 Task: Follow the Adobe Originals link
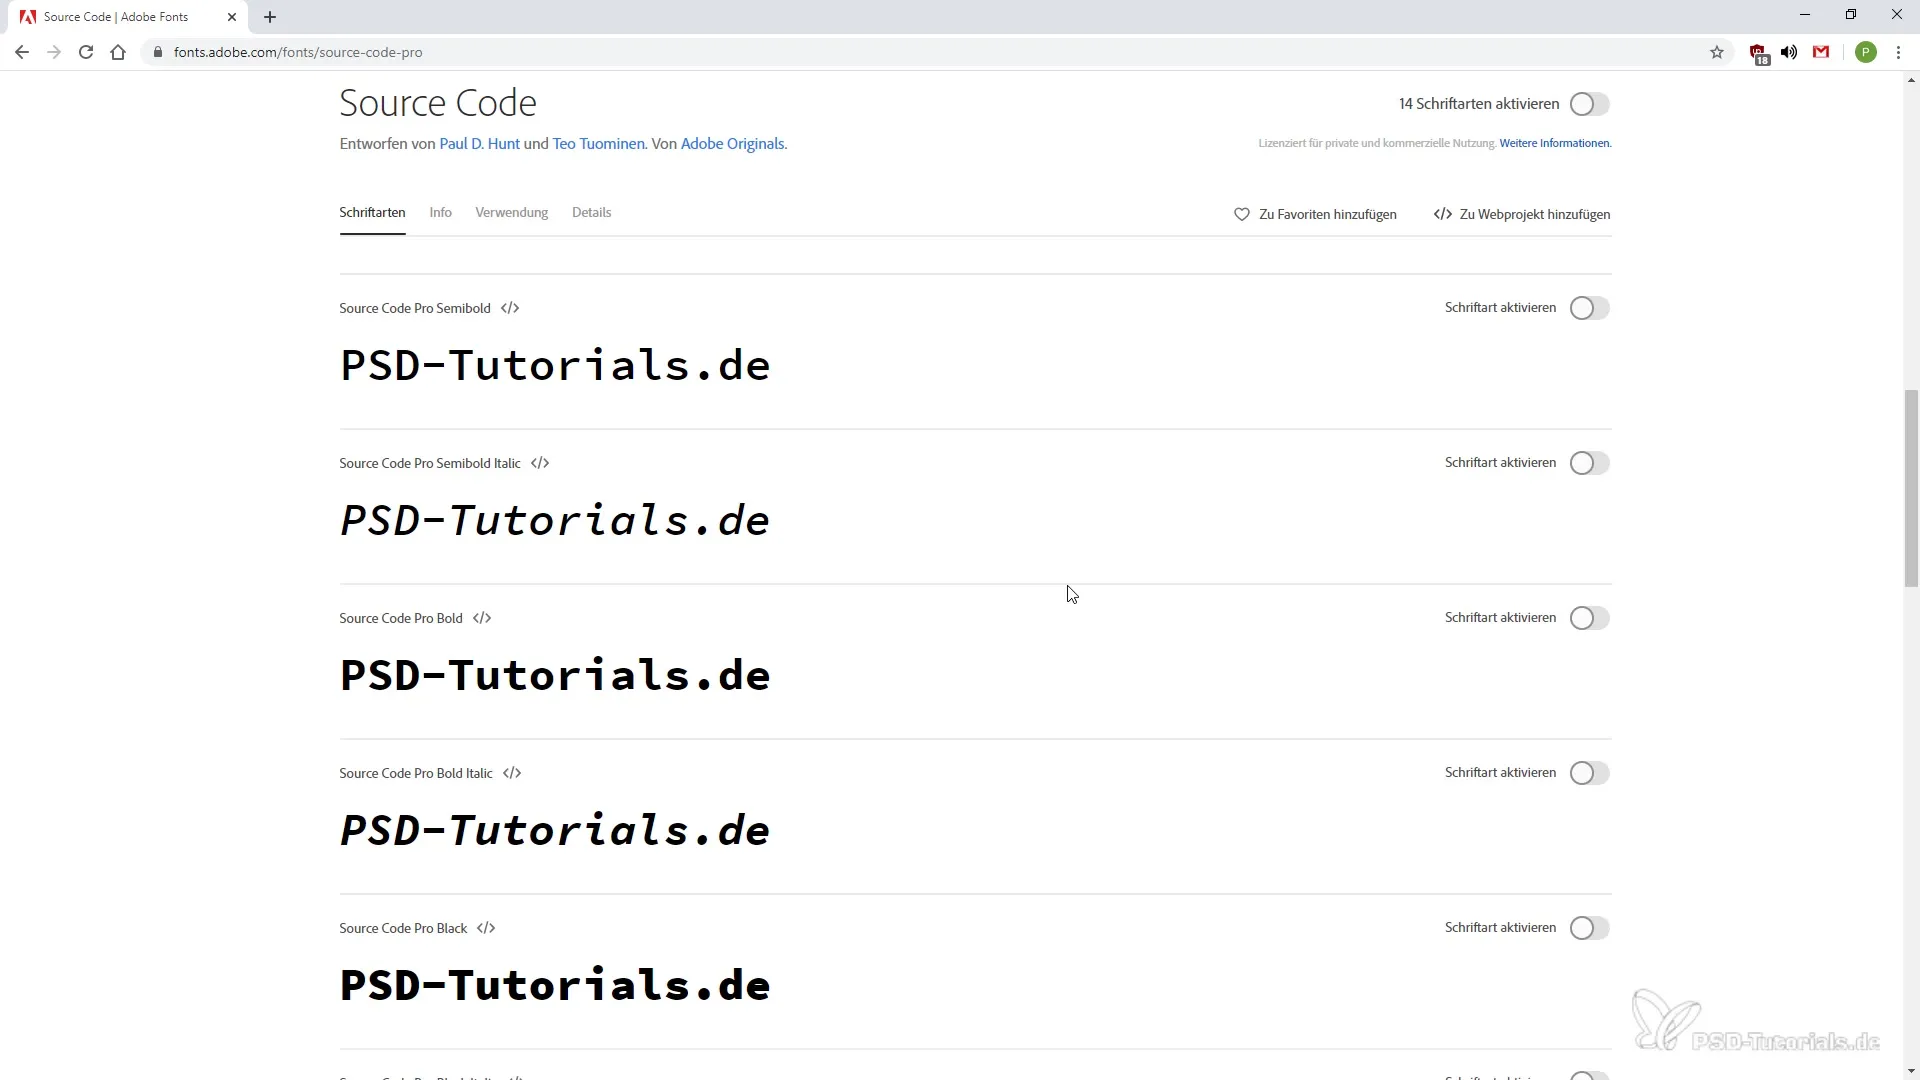[x=732, y=144]
